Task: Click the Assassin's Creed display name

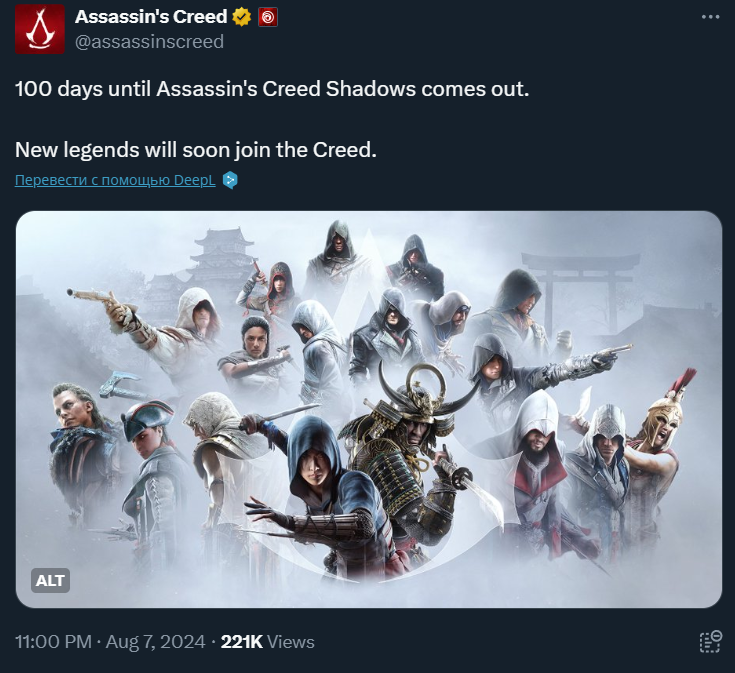Action: (x=151, y=17)
